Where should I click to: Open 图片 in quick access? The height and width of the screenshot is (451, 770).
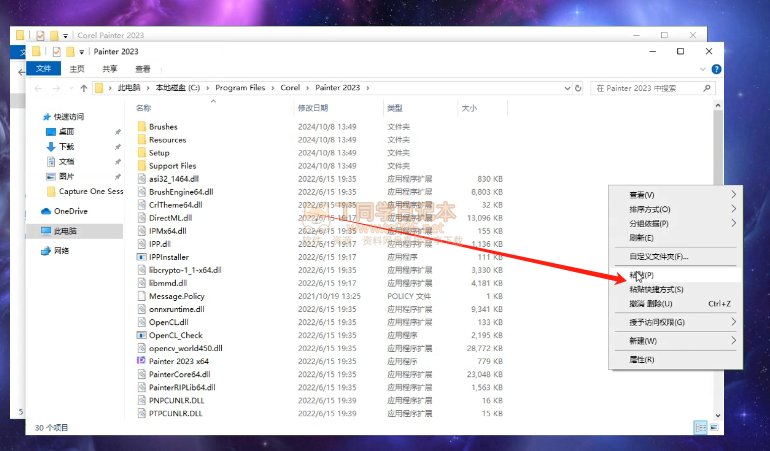tap(66, 176)
